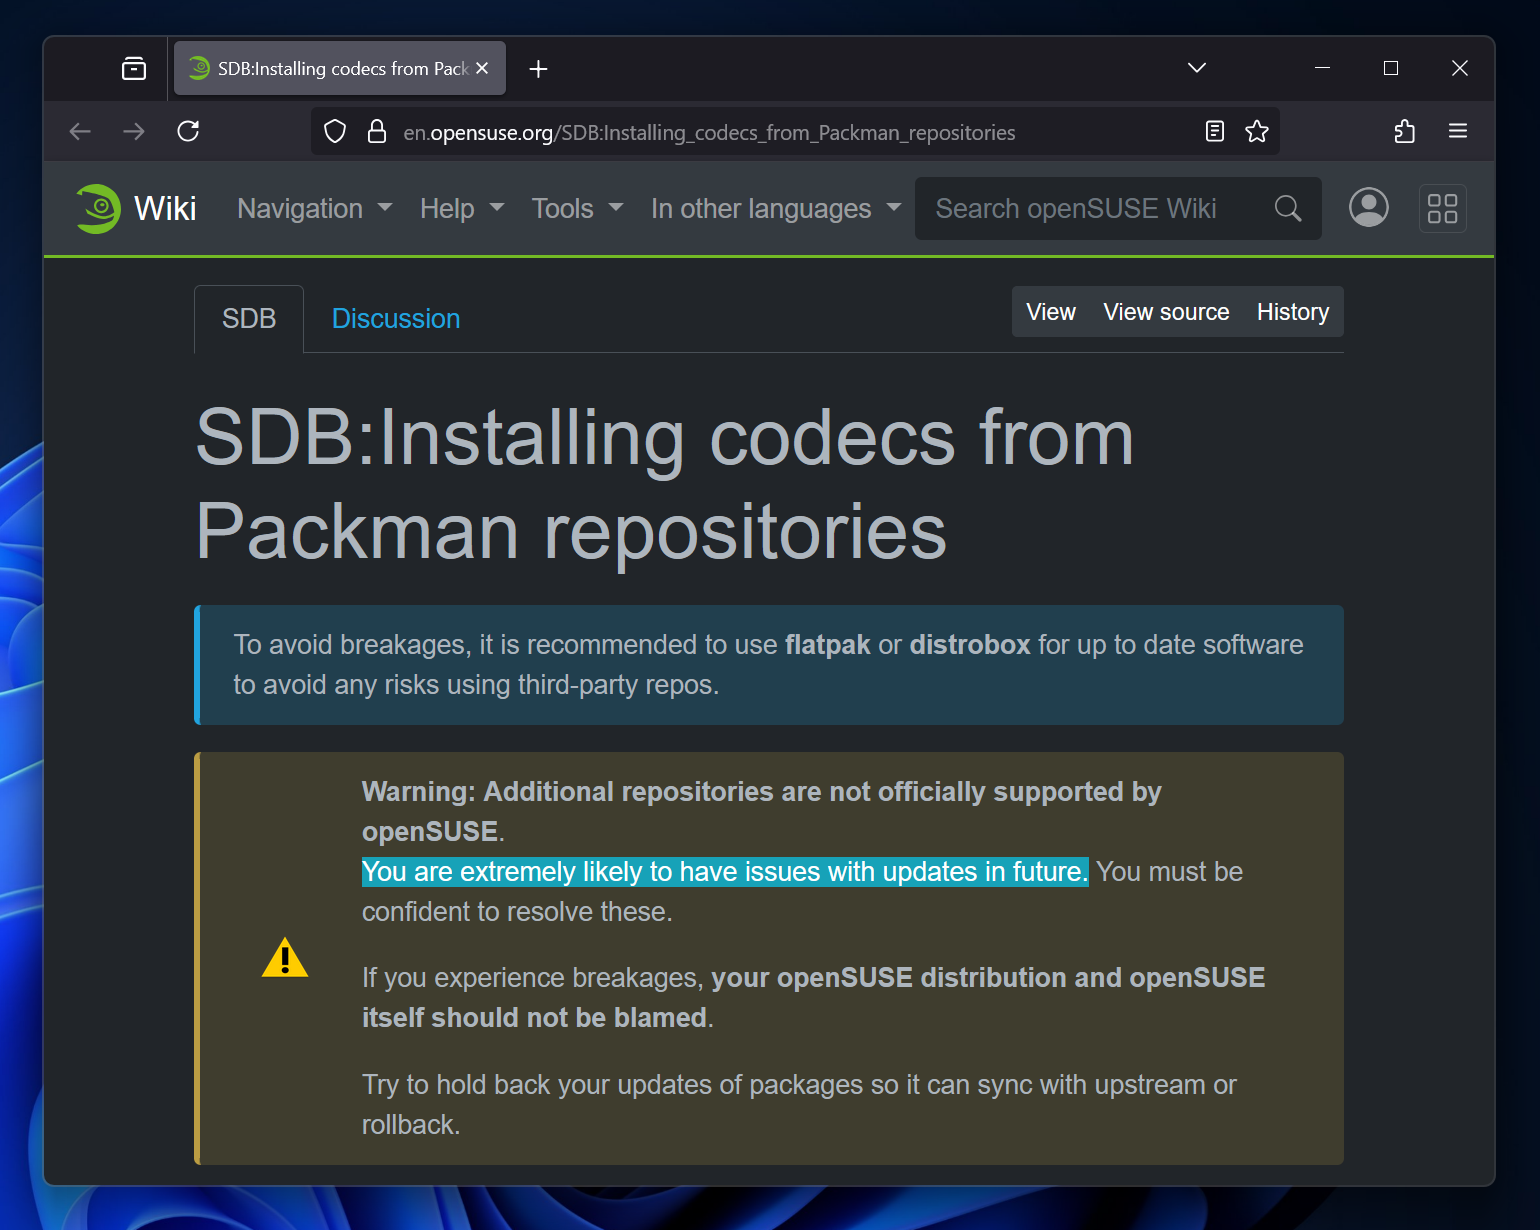This screenshot has width=1540, height=1230.
Task: Expand the Tools dropdown menu
Action: [577, 208]
